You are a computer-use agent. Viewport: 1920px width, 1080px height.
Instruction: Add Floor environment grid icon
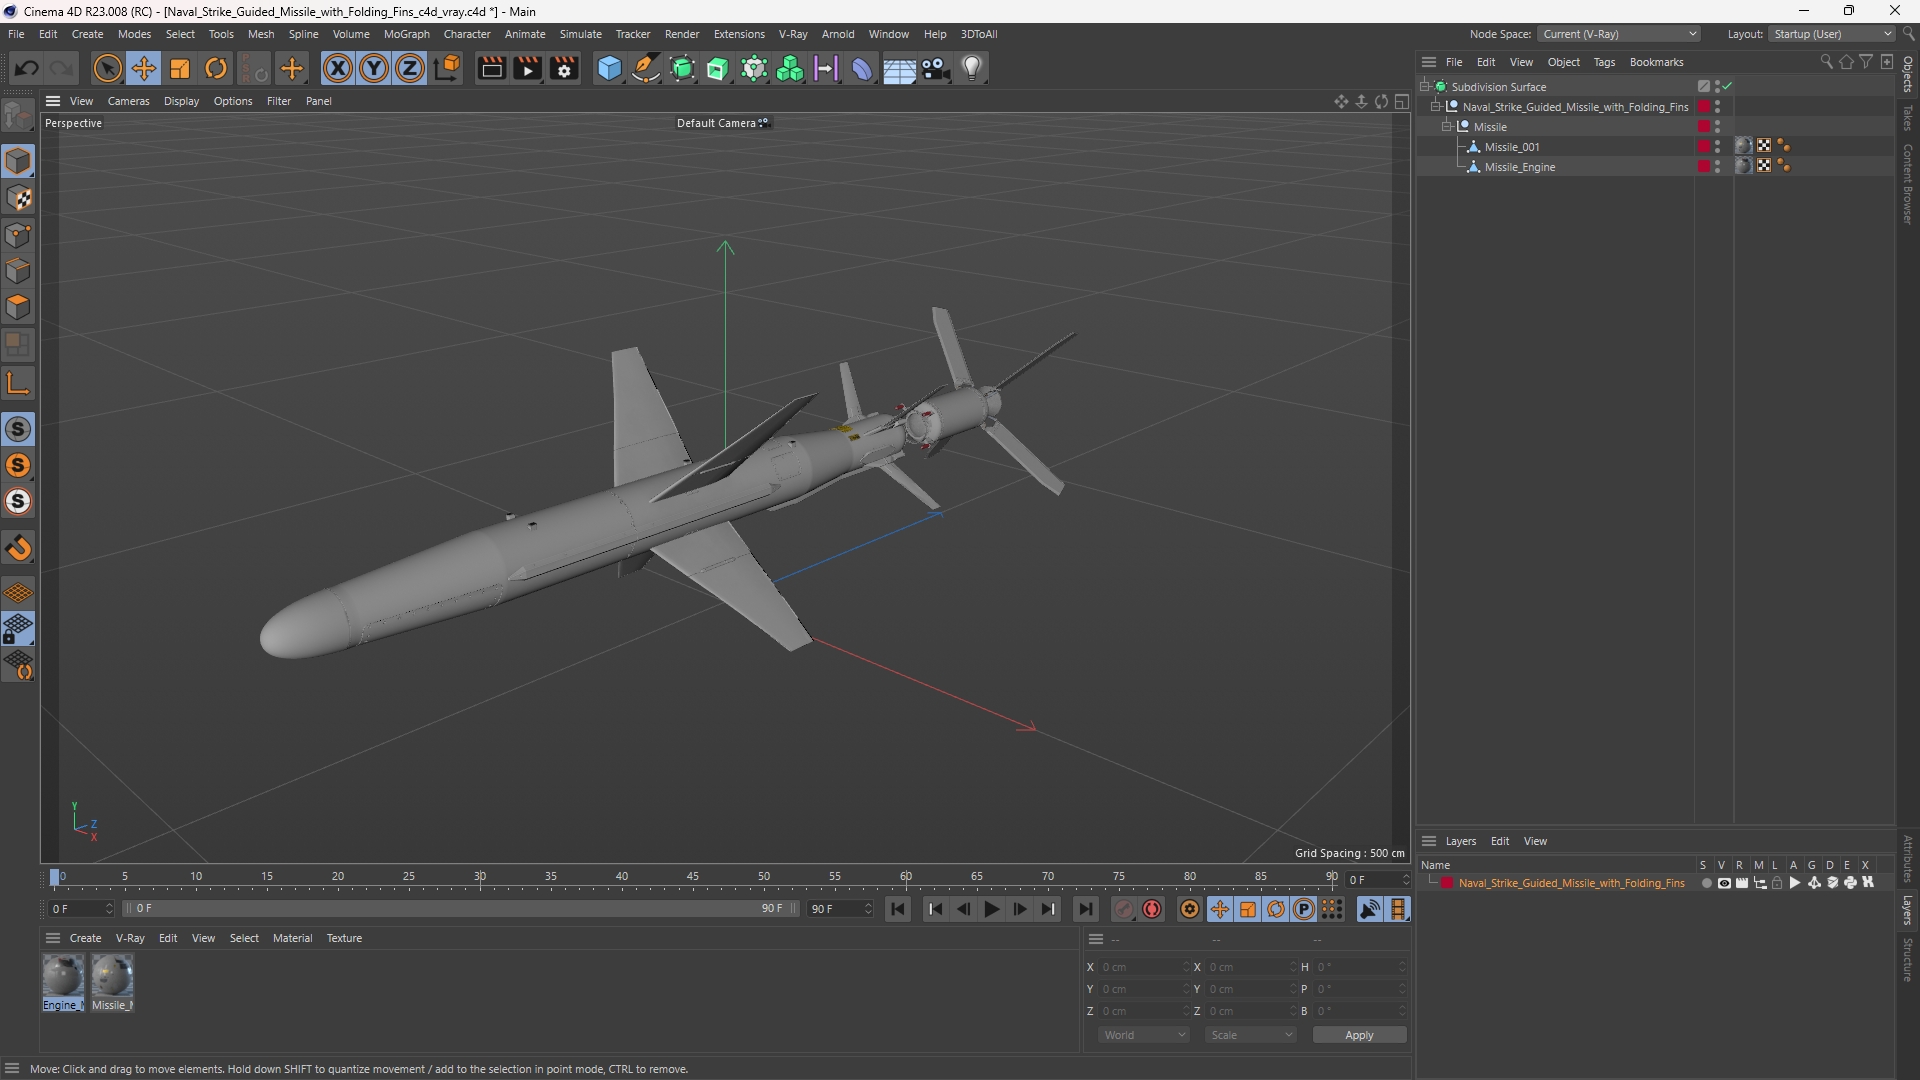click(x=899, y=68)
